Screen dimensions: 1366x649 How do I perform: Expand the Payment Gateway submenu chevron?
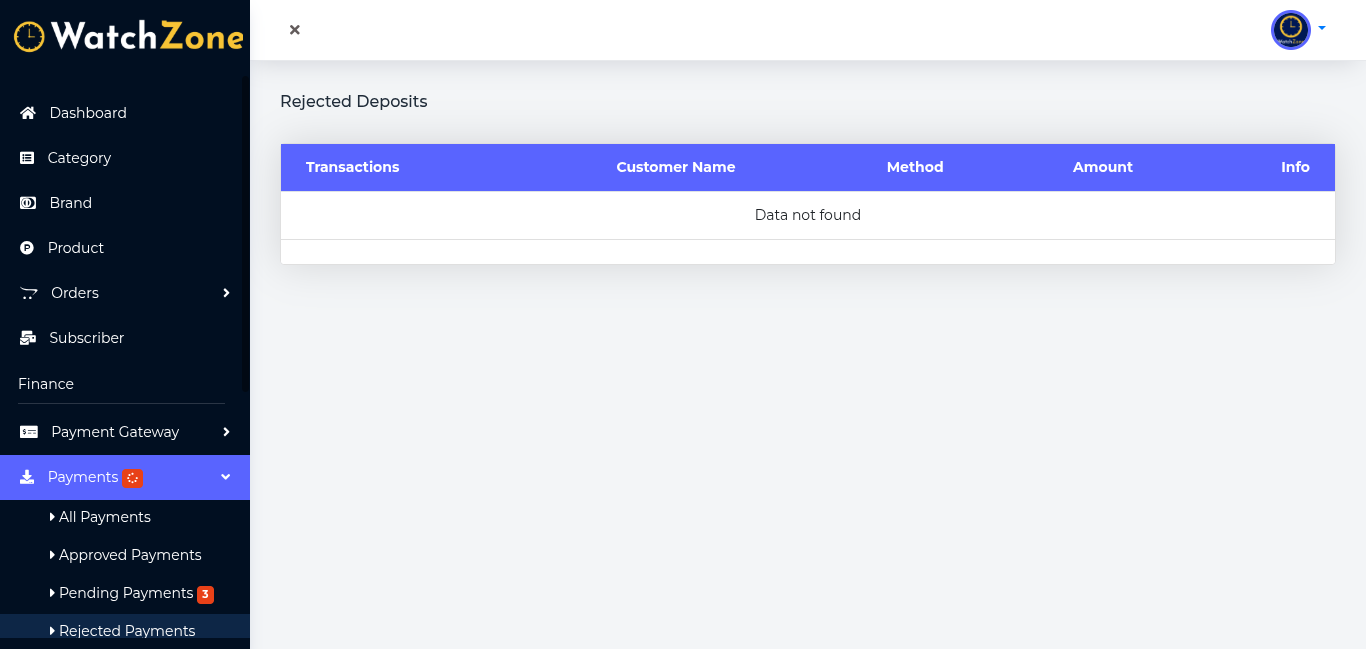pos(226,432)
